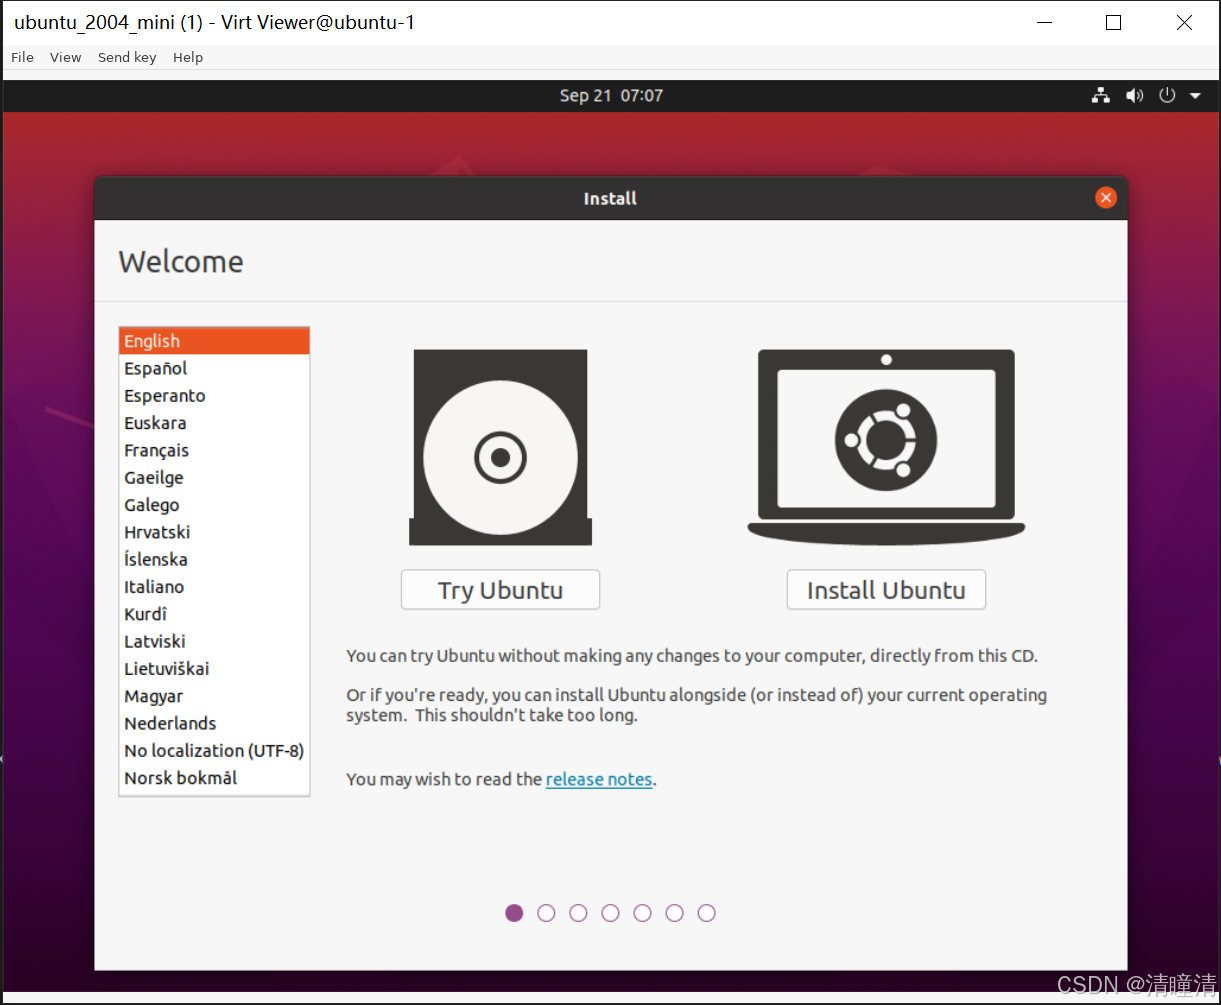Open the File menu in Virt Viewer
Image resolution: width=1221 pixels, height=1005 pixels.
(x=22, y=57)
